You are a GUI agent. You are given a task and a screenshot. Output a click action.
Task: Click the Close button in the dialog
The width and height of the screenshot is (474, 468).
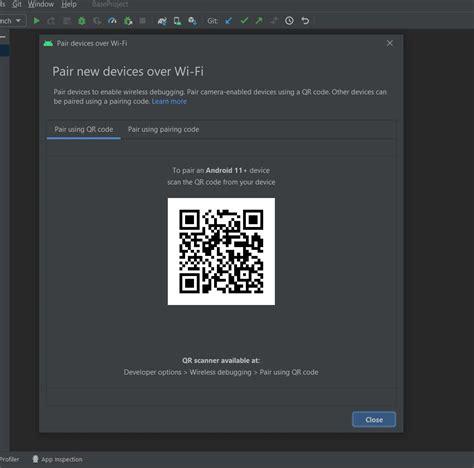click(374, 420)
